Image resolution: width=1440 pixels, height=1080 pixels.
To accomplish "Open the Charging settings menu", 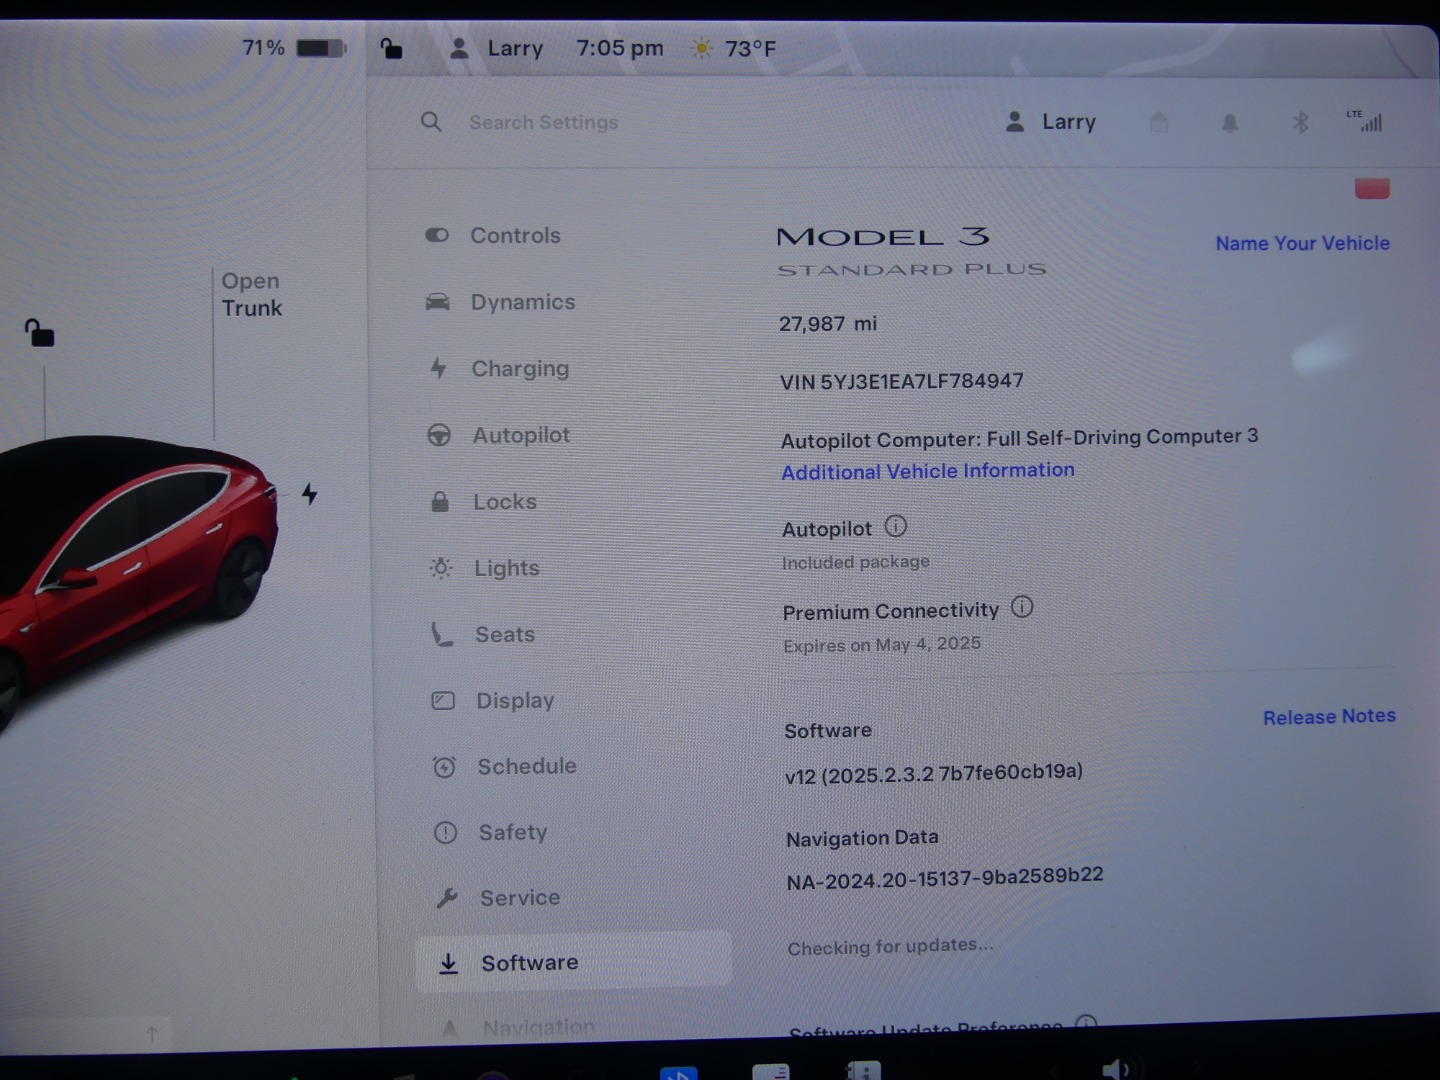I will [519, 369].
